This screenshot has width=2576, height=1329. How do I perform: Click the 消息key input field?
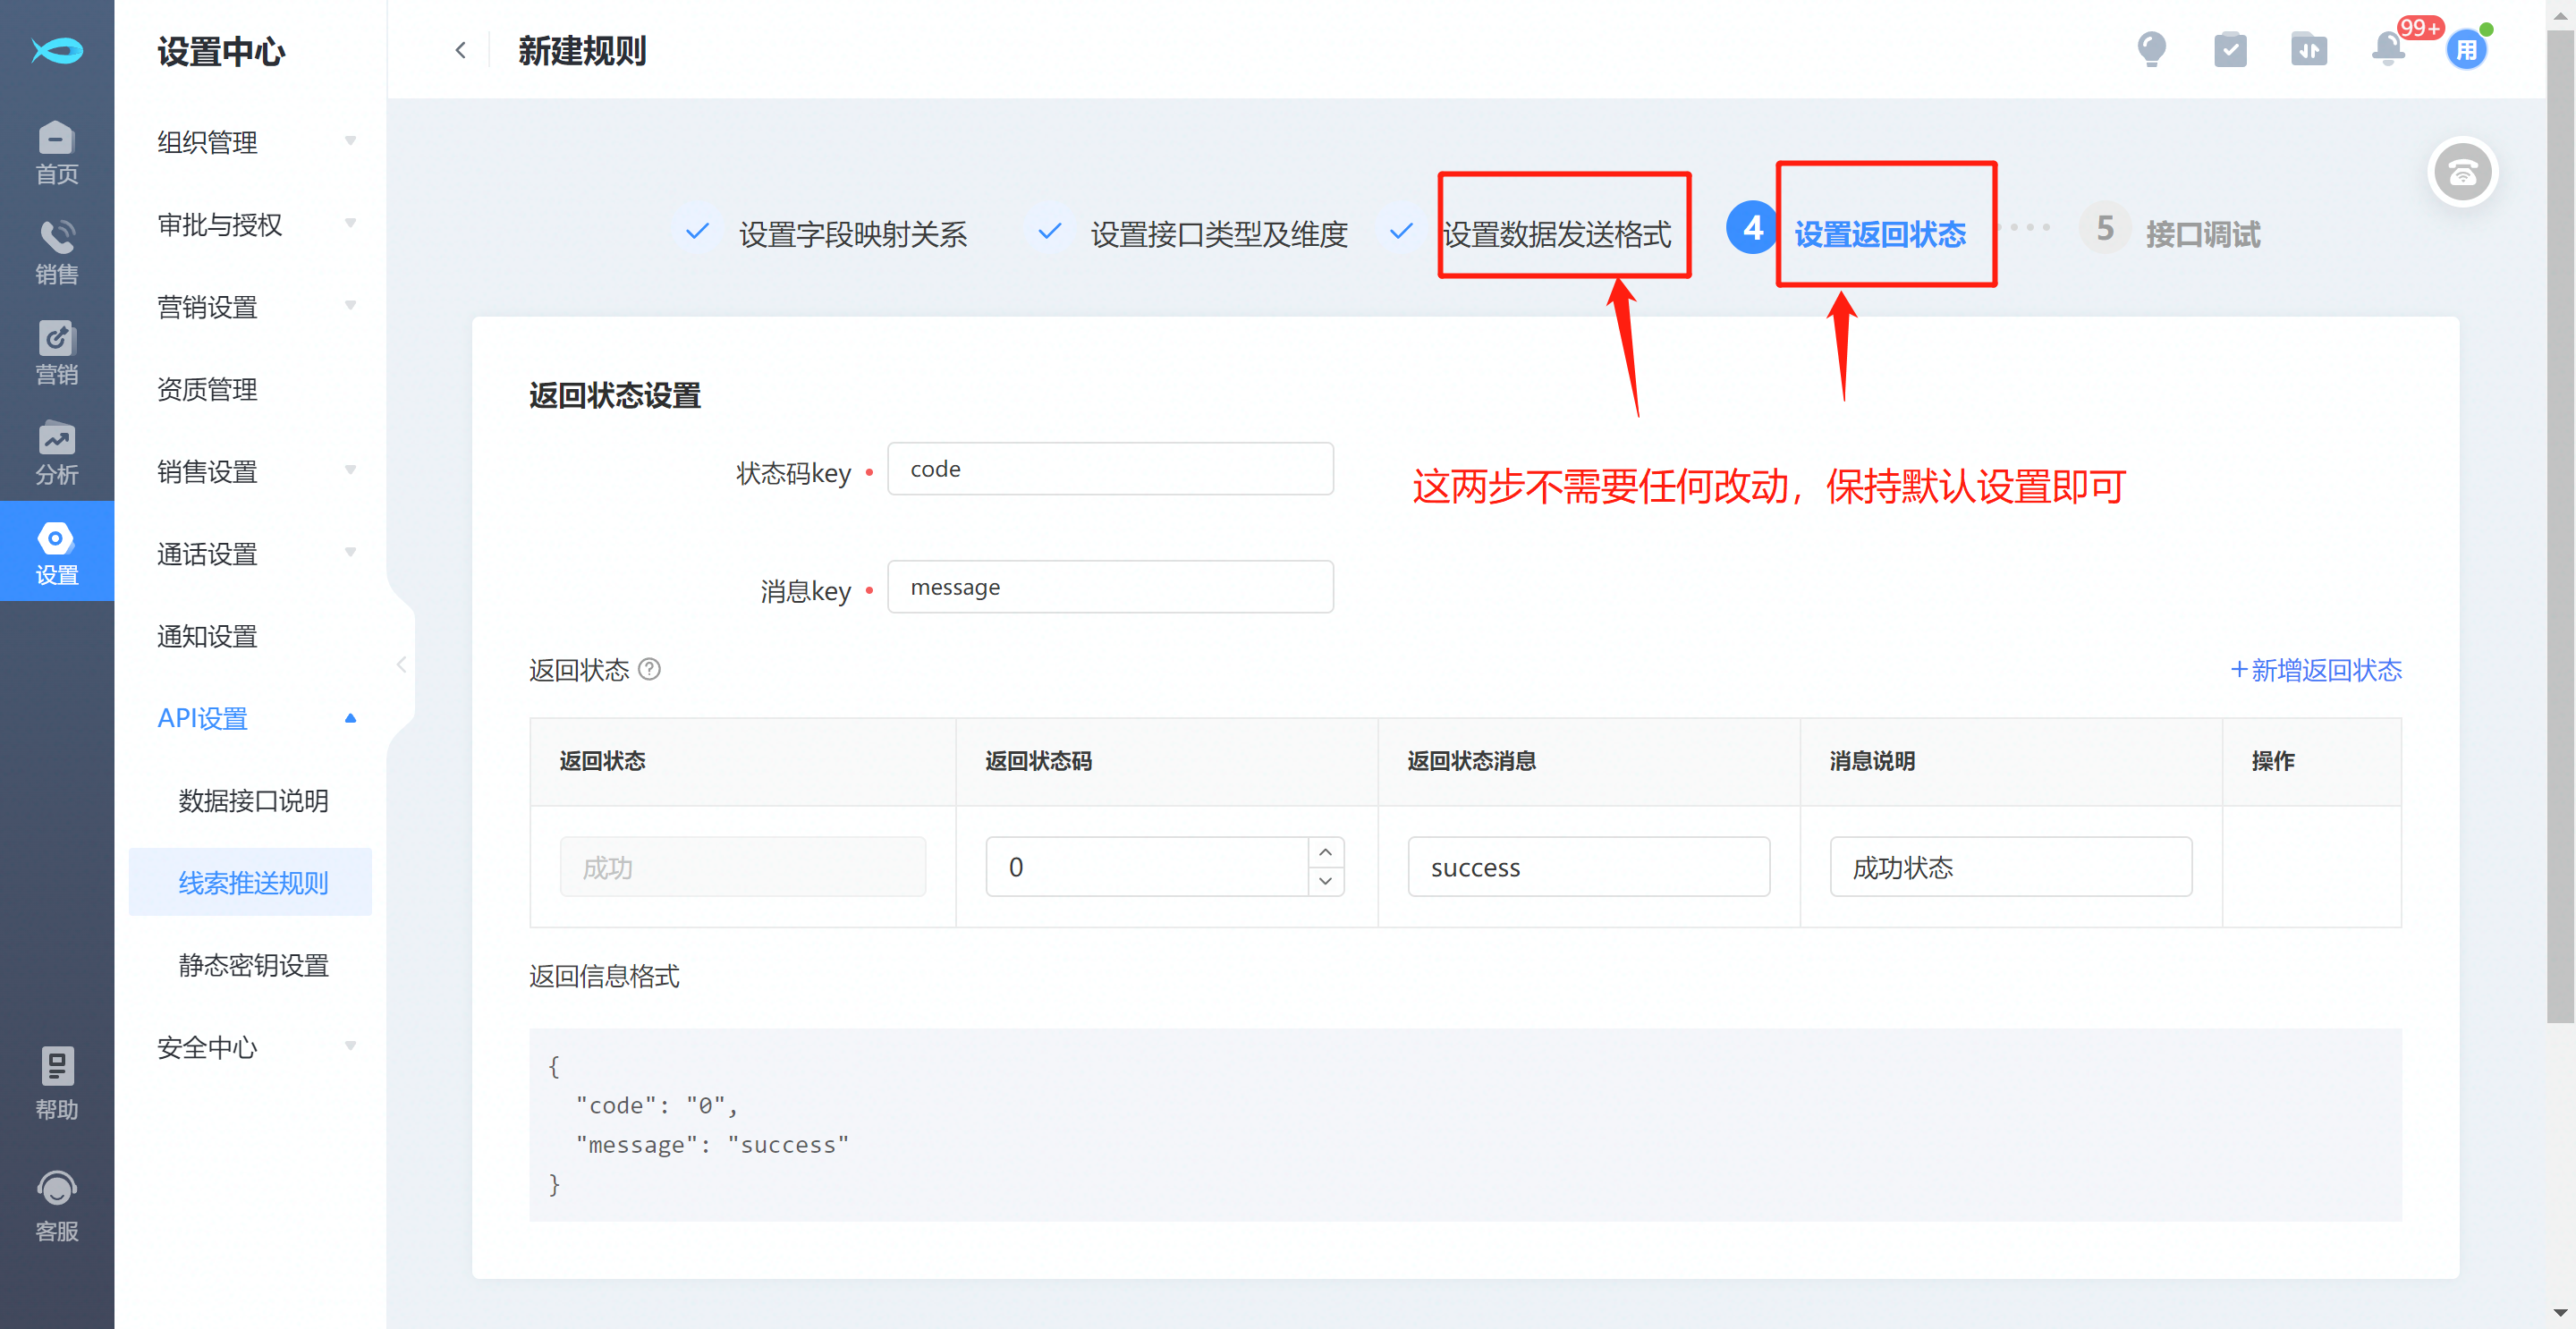pos(1110,587)
